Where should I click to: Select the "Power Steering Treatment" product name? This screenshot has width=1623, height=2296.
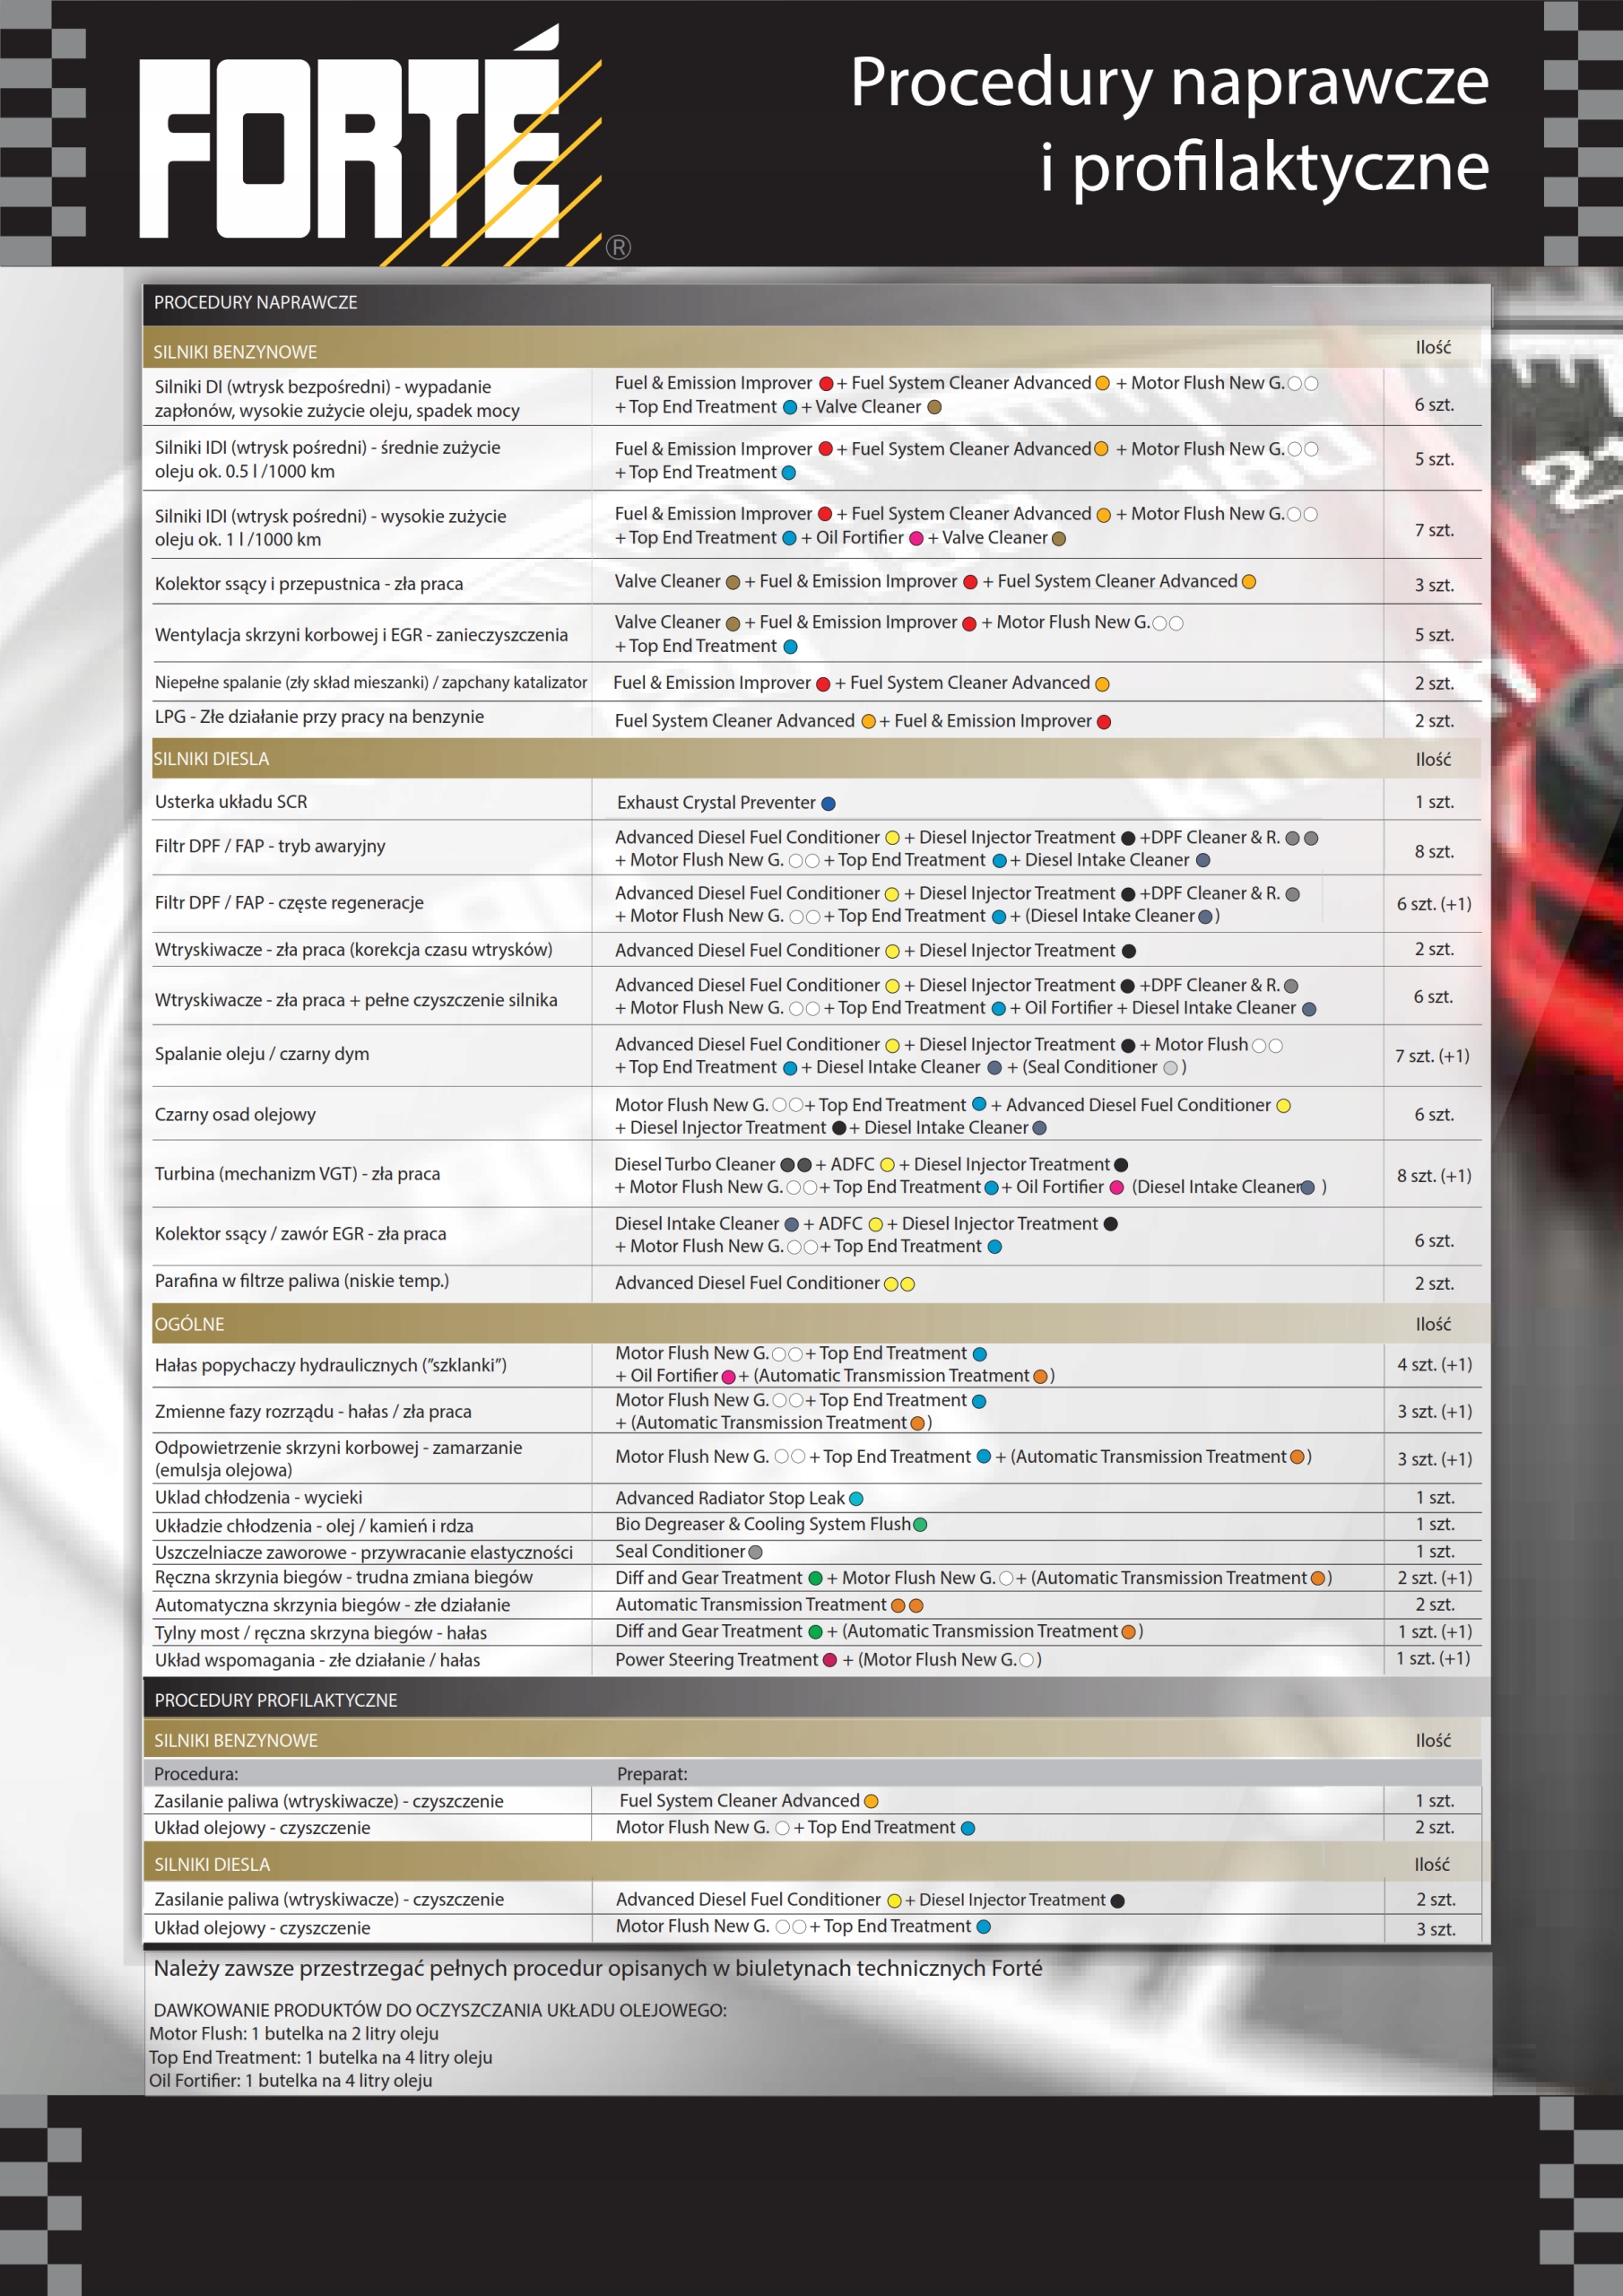(x=717, y=1660)
